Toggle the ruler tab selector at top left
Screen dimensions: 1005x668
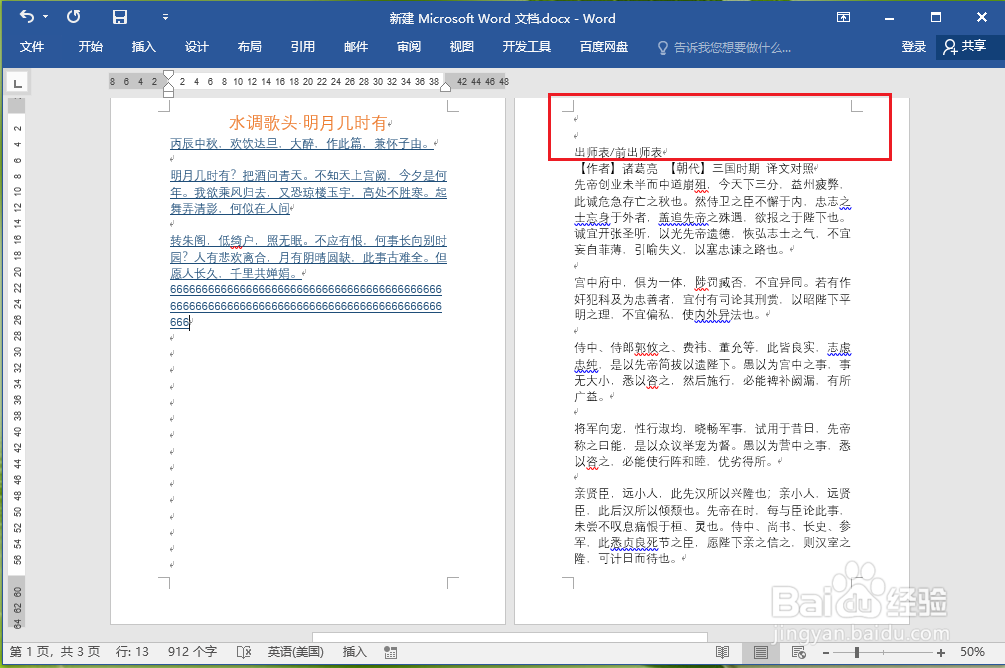pyautogui.click(x=17, y=83)
